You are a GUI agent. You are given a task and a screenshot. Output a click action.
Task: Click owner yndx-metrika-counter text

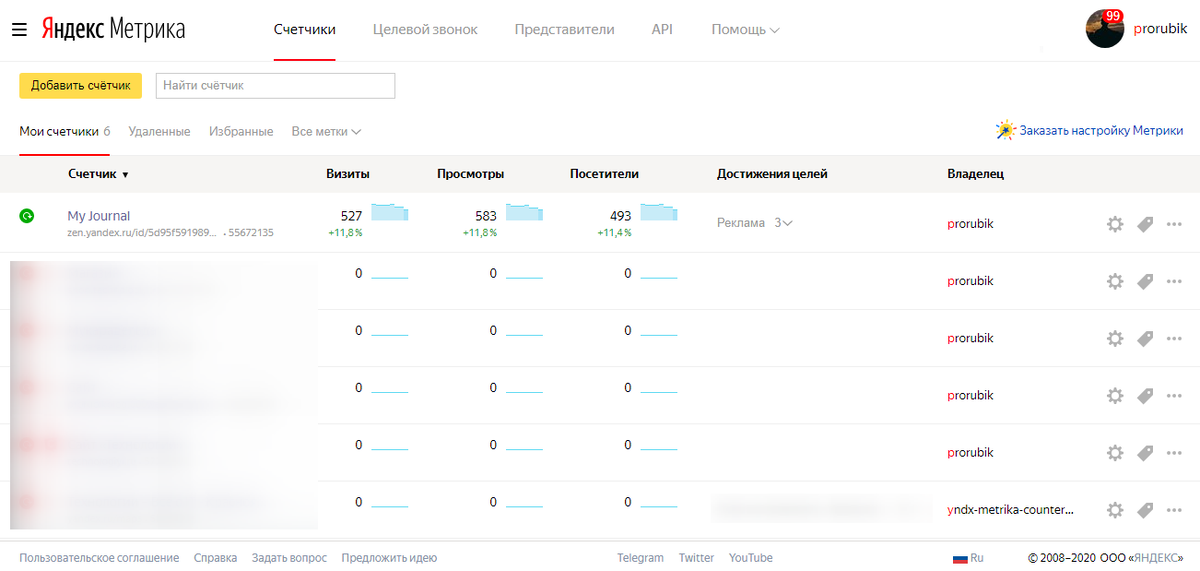1011,510
